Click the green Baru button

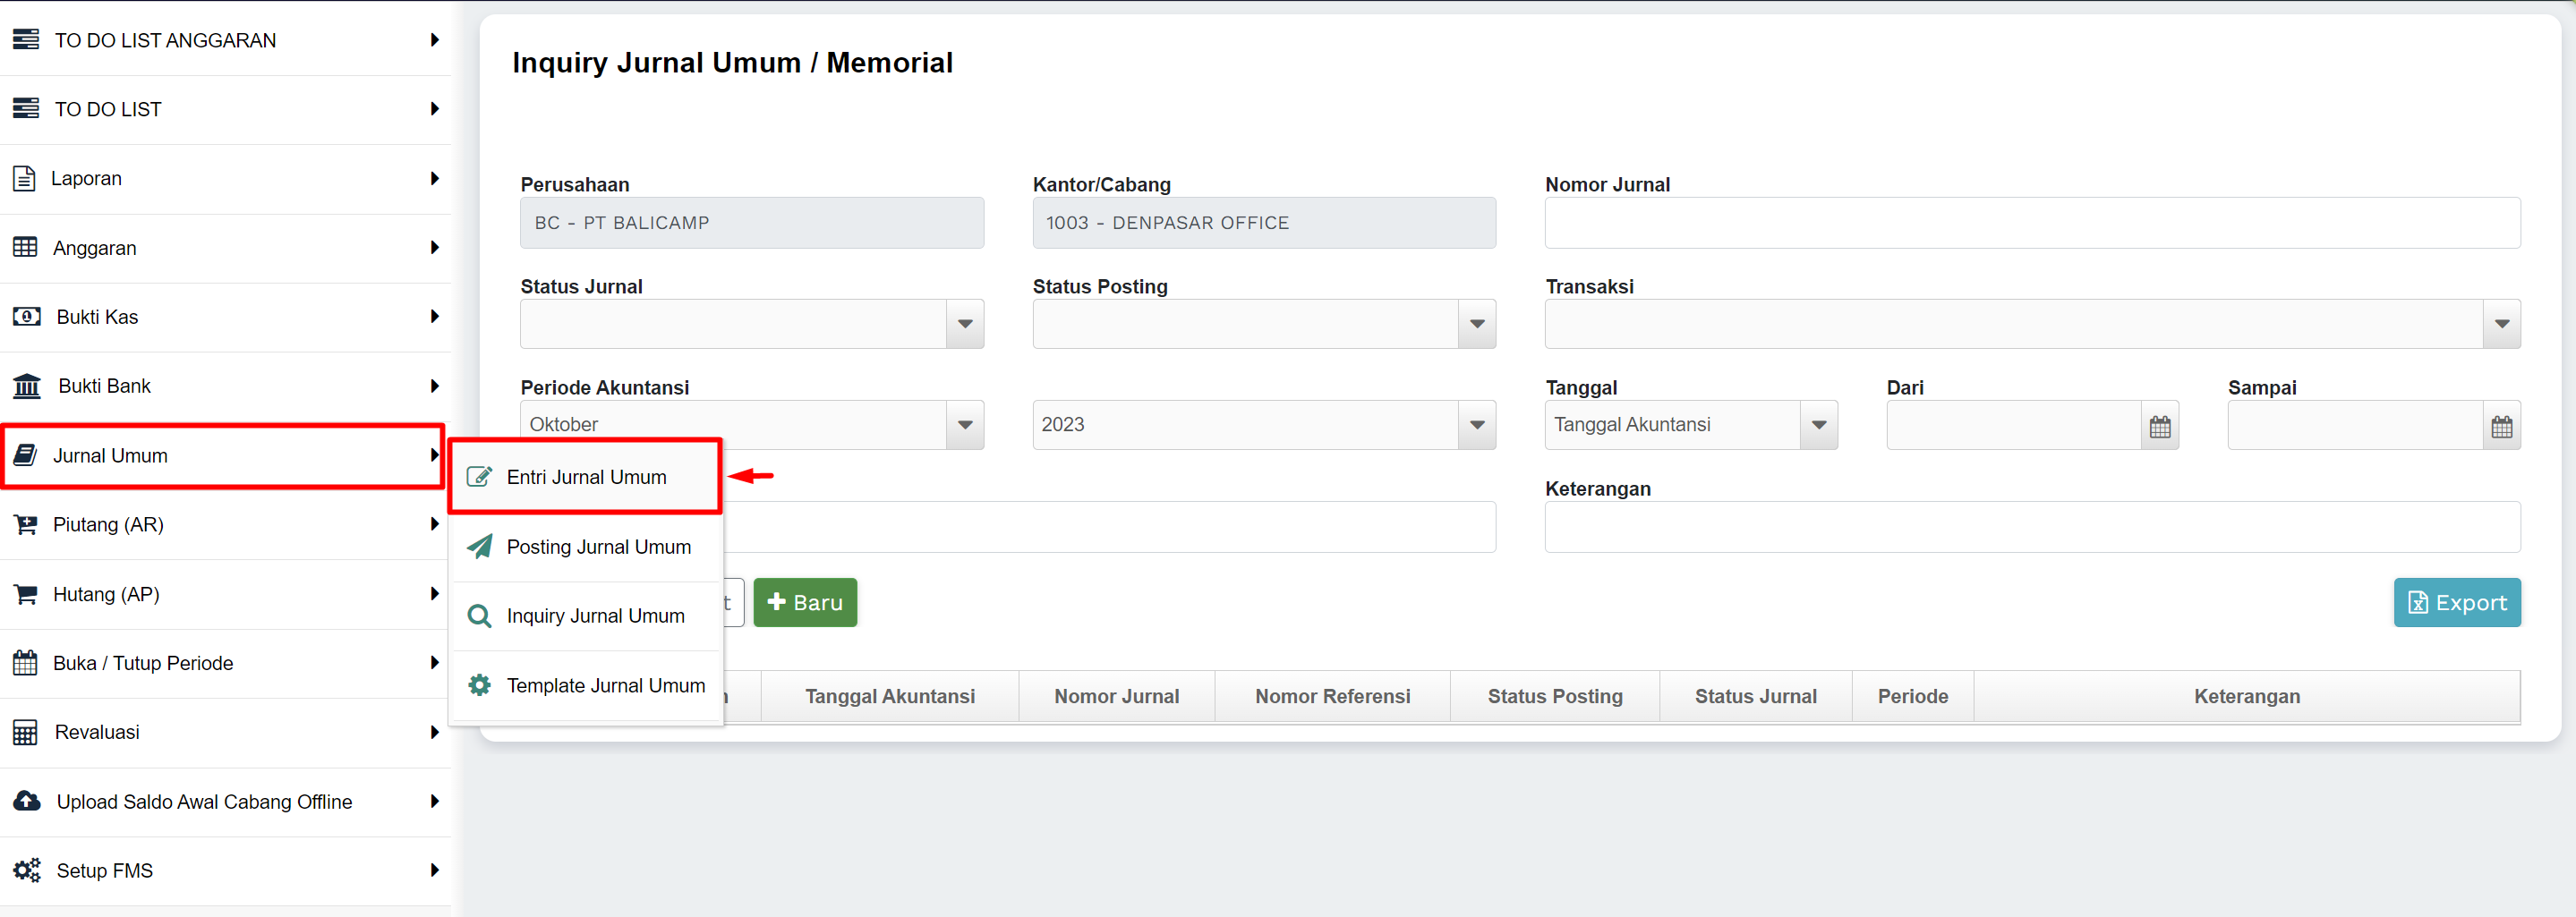pyautogui.click(x=804, y=602)
